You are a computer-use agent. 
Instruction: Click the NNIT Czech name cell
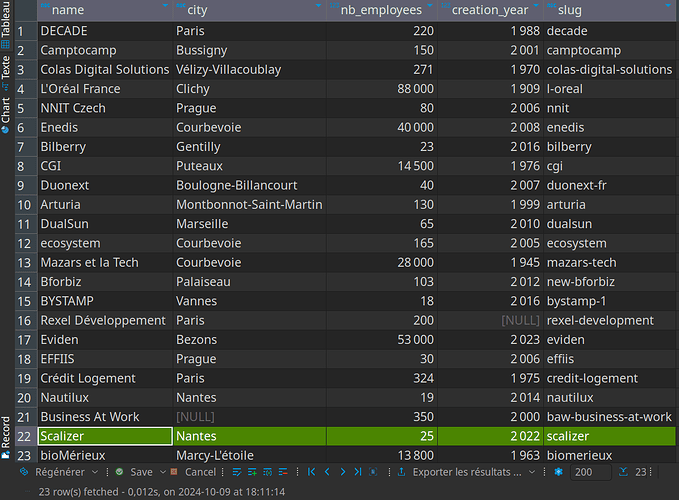coord(105,108)
